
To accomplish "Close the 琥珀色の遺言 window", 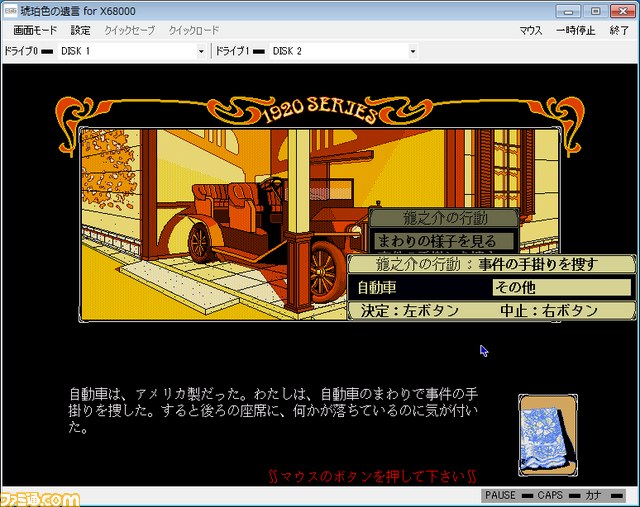I will pyautogui.click(x=623, y=11).
